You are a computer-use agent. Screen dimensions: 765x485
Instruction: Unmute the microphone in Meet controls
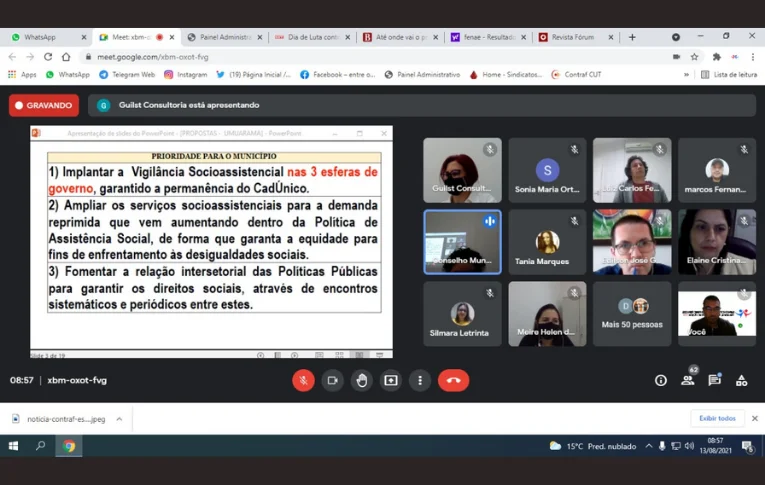click(x=303, y=380)
